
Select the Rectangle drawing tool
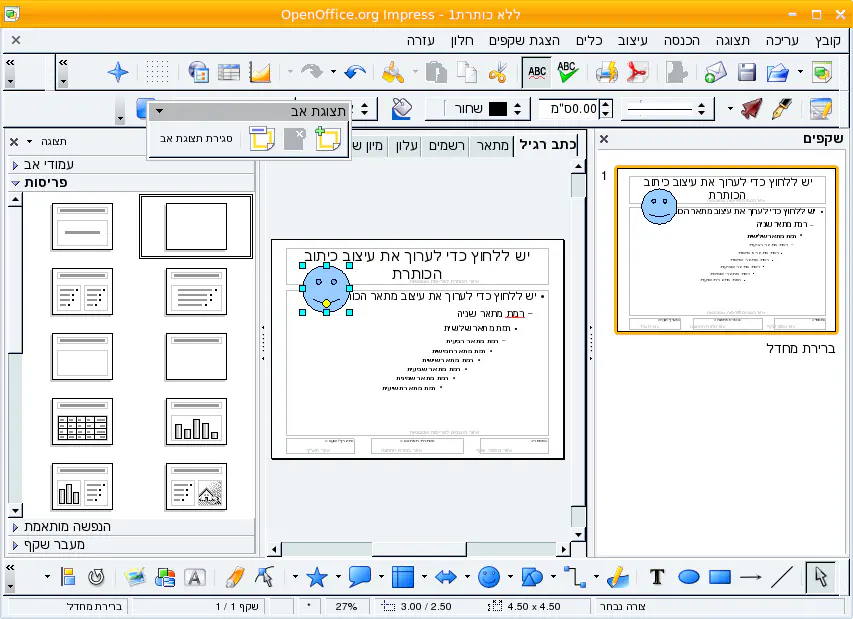click(720, 576)
